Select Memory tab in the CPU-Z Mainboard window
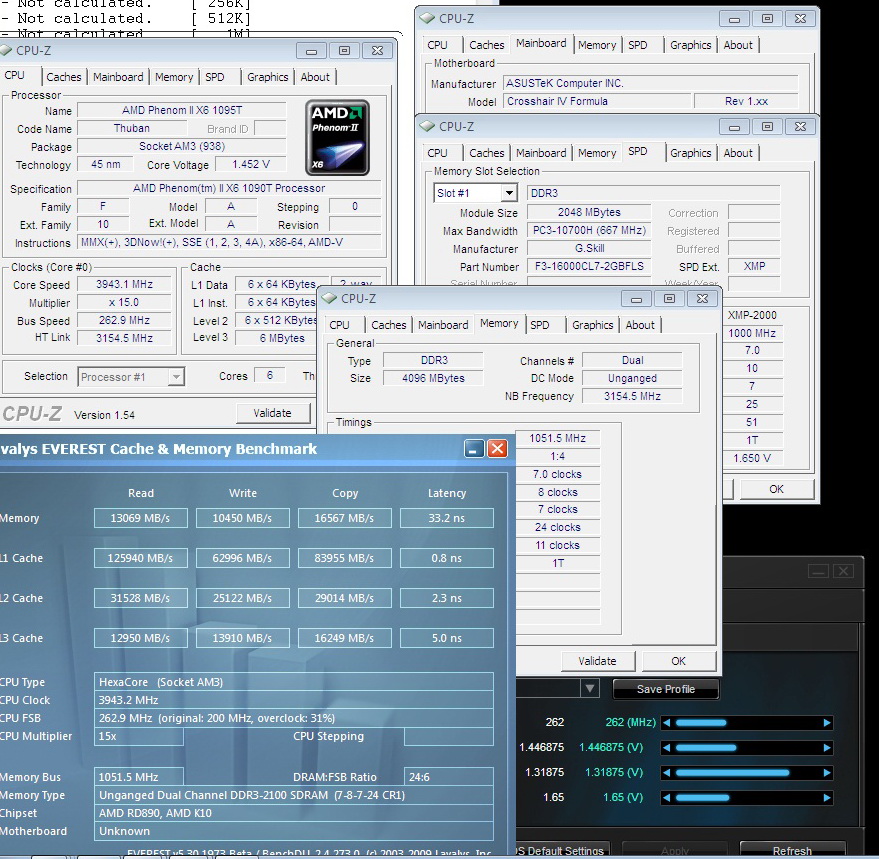The image size is (879, 859). (596, 45)
